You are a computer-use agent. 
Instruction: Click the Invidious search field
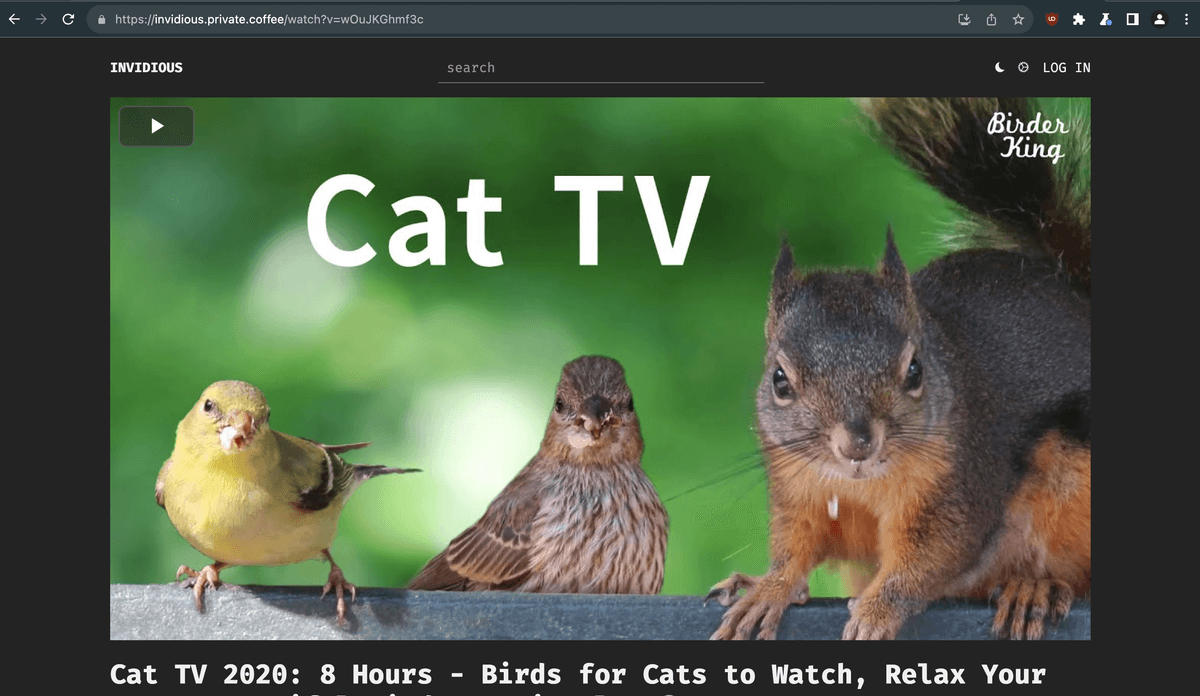[600, 68]
